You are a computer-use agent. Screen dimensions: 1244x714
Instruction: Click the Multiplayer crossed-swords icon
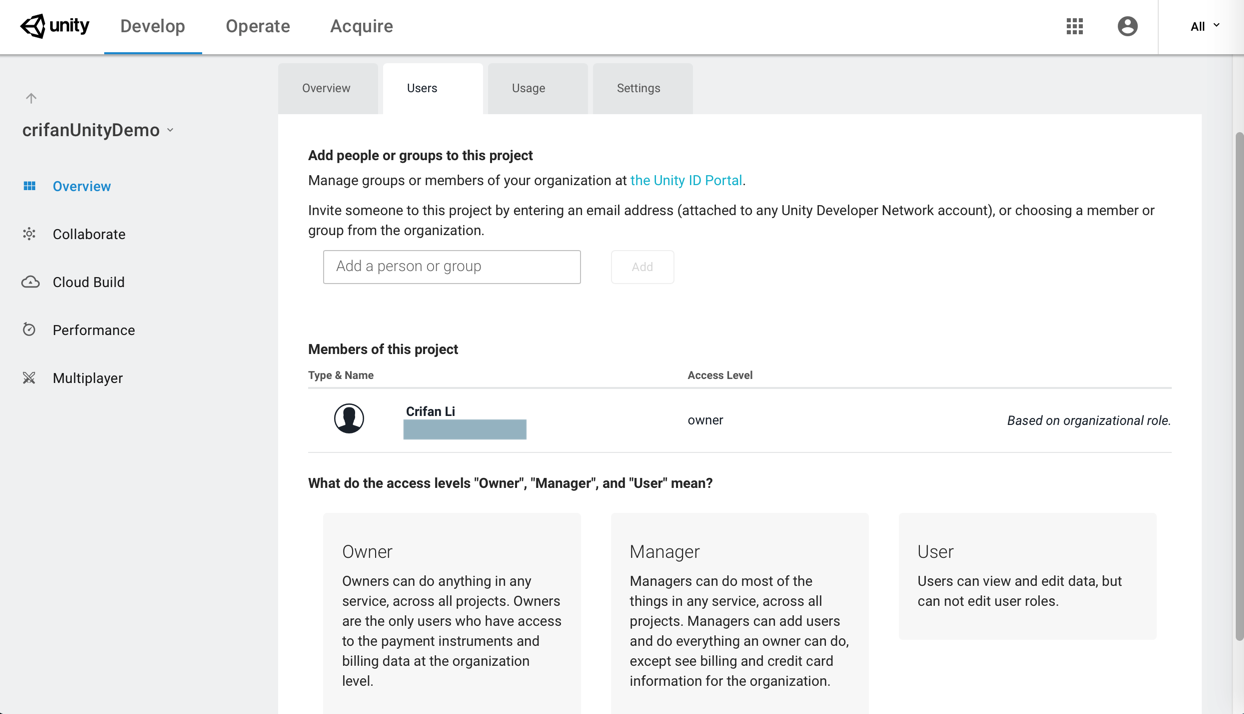click(x=30, y=378)
